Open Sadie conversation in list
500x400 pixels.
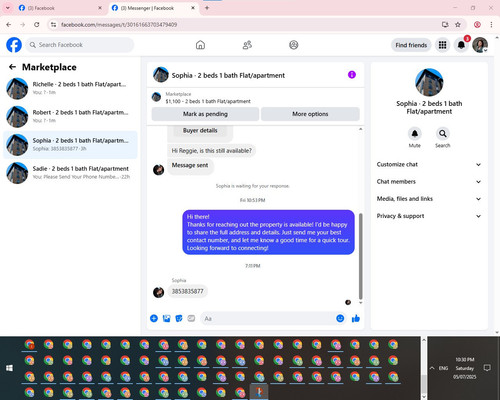[70, 173]
